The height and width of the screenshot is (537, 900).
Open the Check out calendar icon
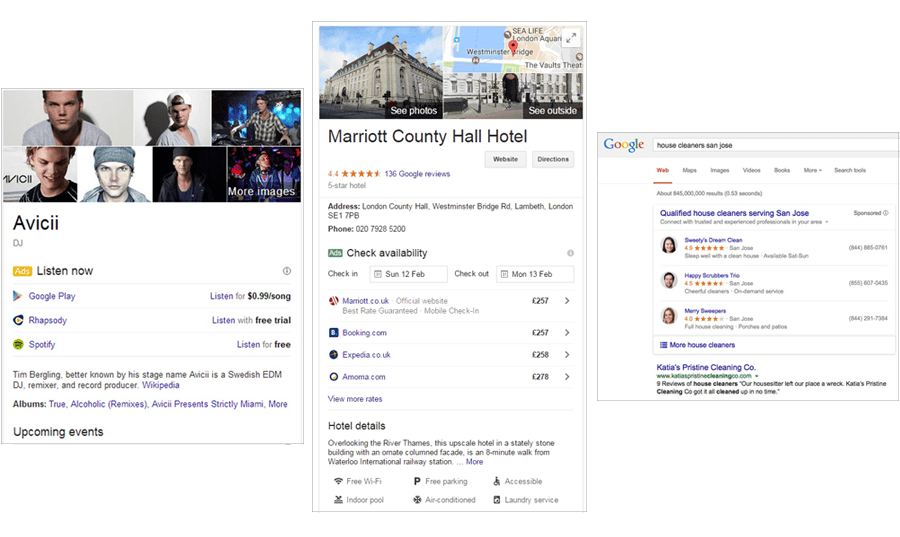pos(504,274)
